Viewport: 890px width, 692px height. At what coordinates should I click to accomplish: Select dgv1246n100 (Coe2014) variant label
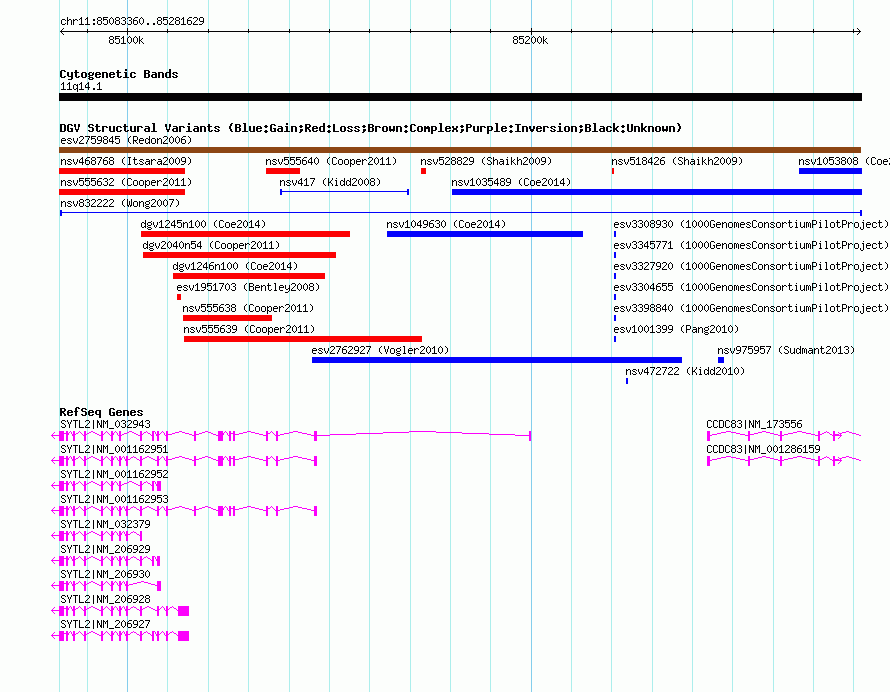point(235,266)
